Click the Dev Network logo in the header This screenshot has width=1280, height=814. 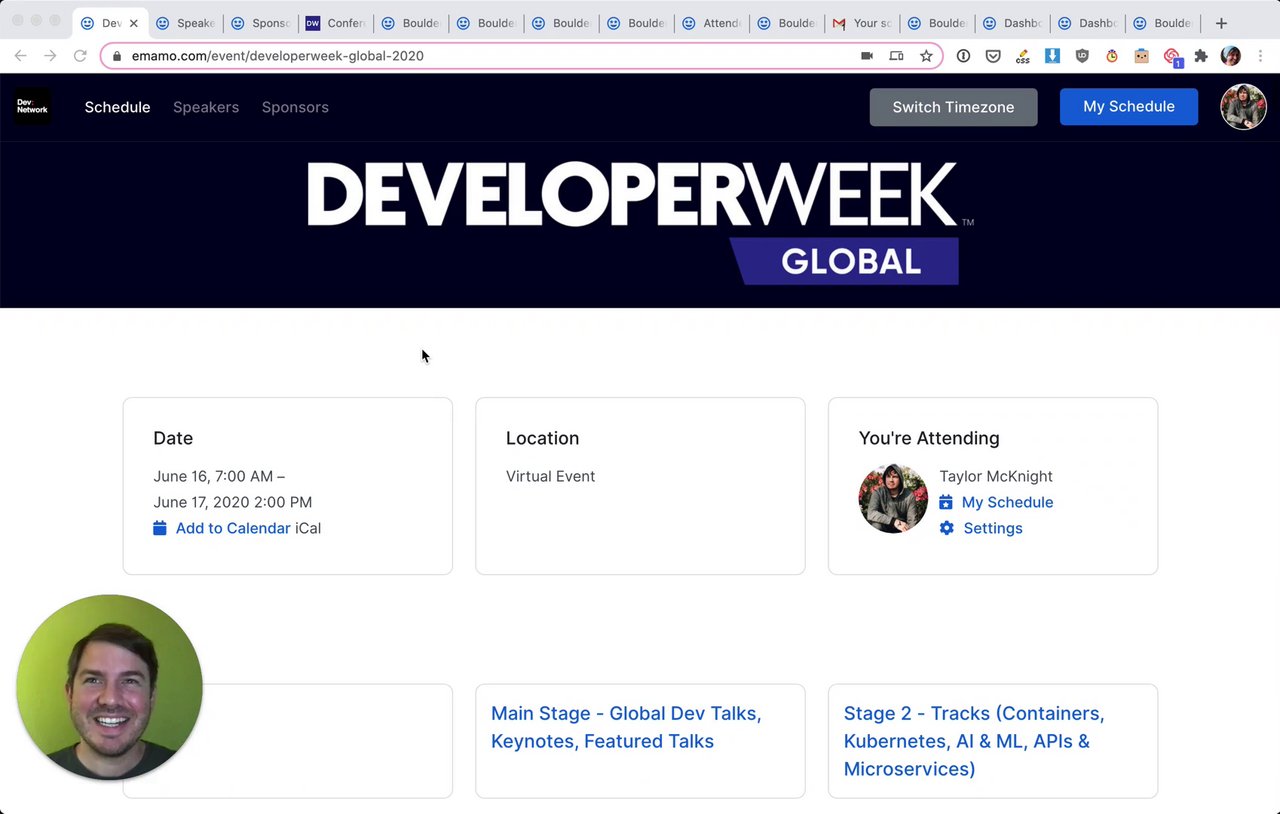(x=32, y=107)
